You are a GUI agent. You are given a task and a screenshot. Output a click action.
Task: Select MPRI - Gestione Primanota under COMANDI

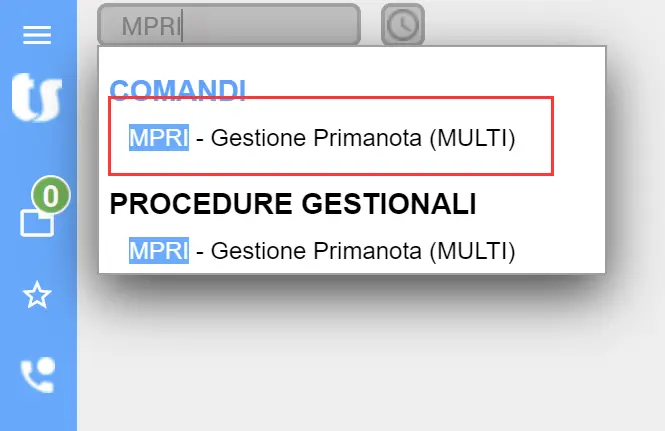[x=322, y=138]
